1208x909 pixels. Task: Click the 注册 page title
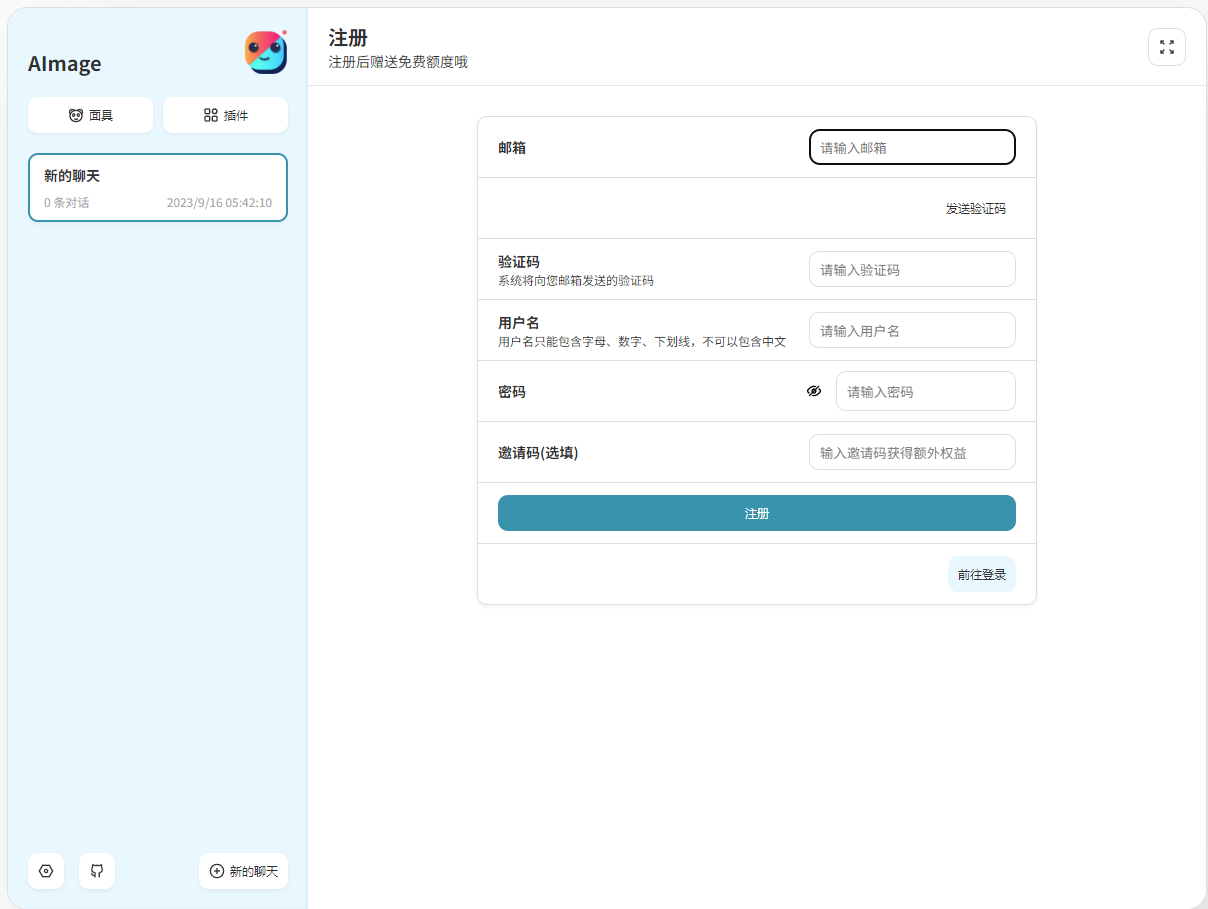(x=348, y=38)
